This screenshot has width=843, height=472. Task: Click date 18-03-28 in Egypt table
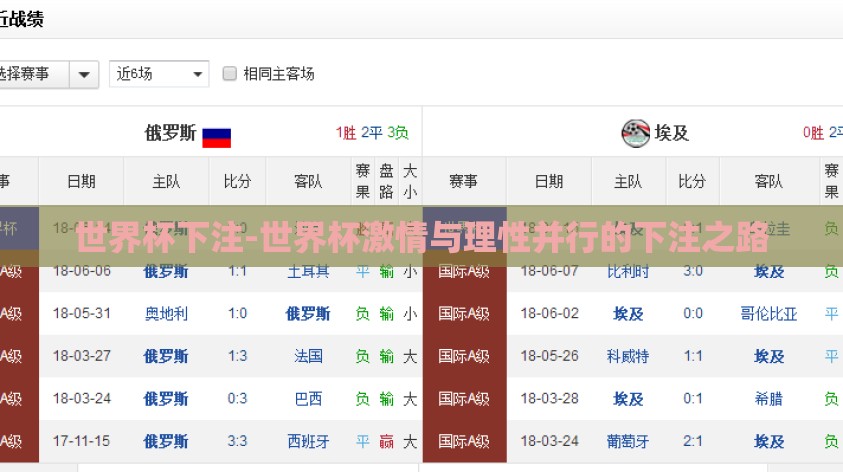point(549,399)
